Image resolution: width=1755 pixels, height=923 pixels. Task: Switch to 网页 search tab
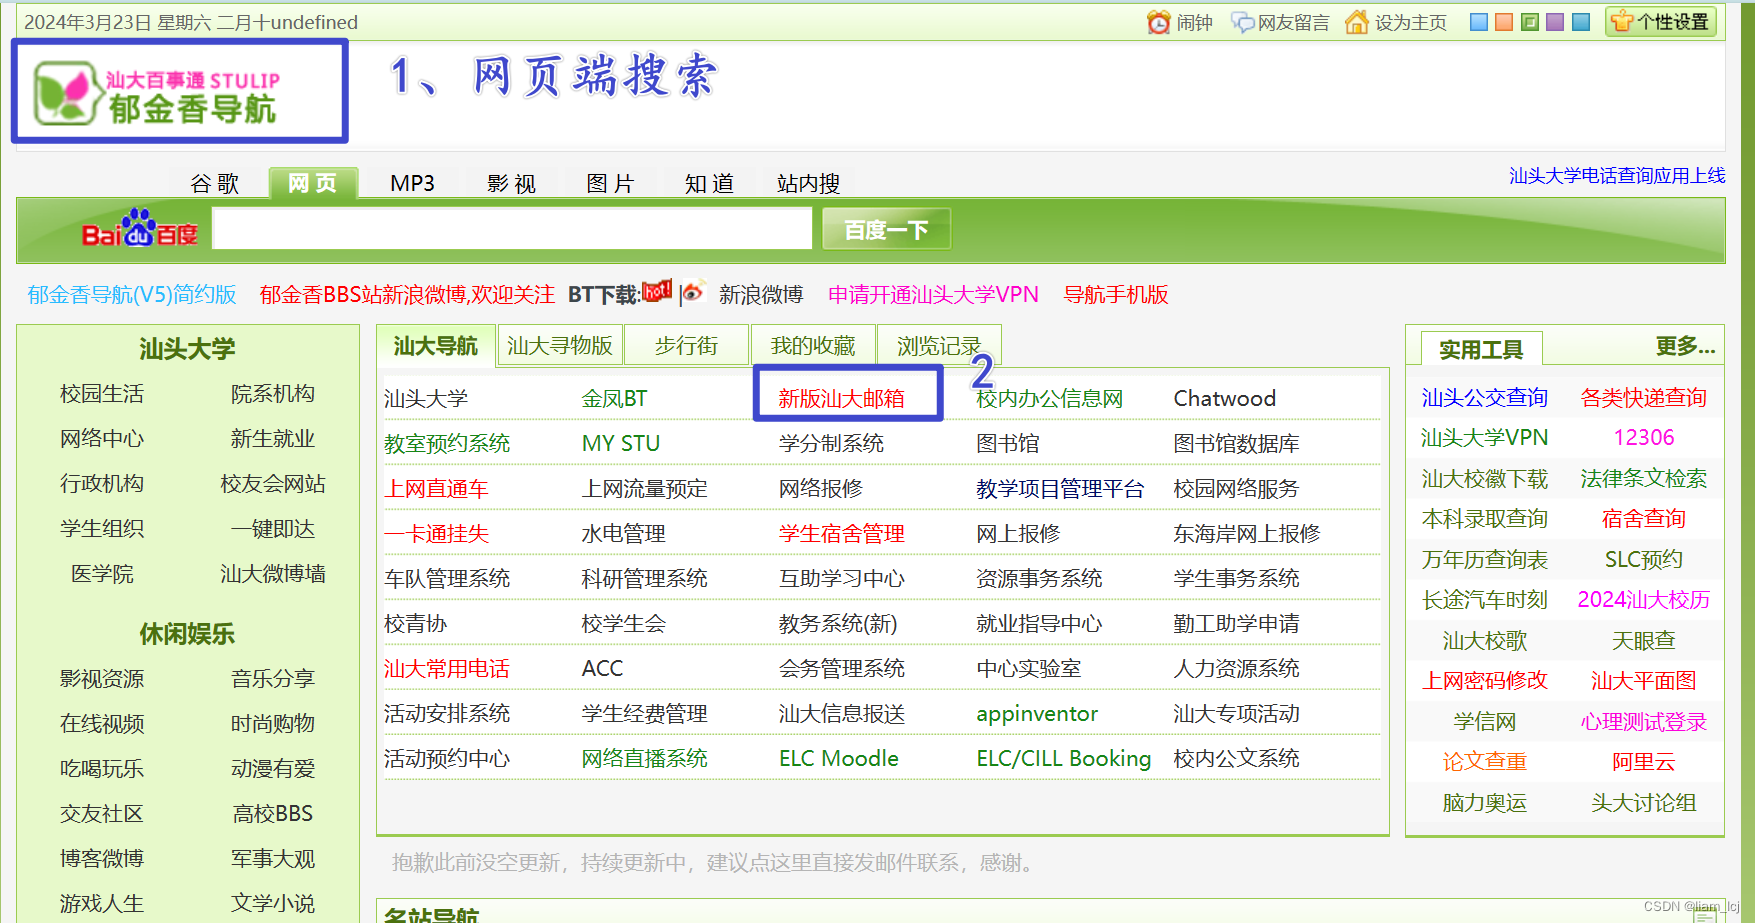313,183
